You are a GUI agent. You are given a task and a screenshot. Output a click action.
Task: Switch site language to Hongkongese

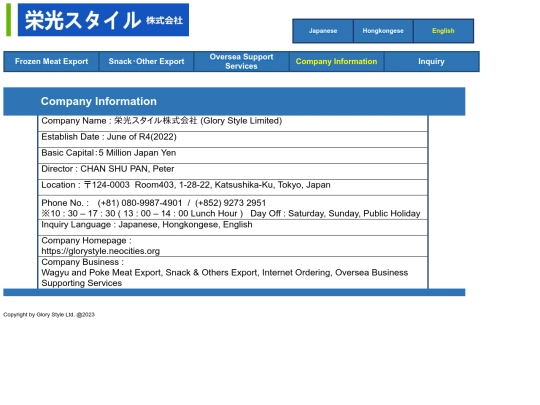(x=383, y=31)
